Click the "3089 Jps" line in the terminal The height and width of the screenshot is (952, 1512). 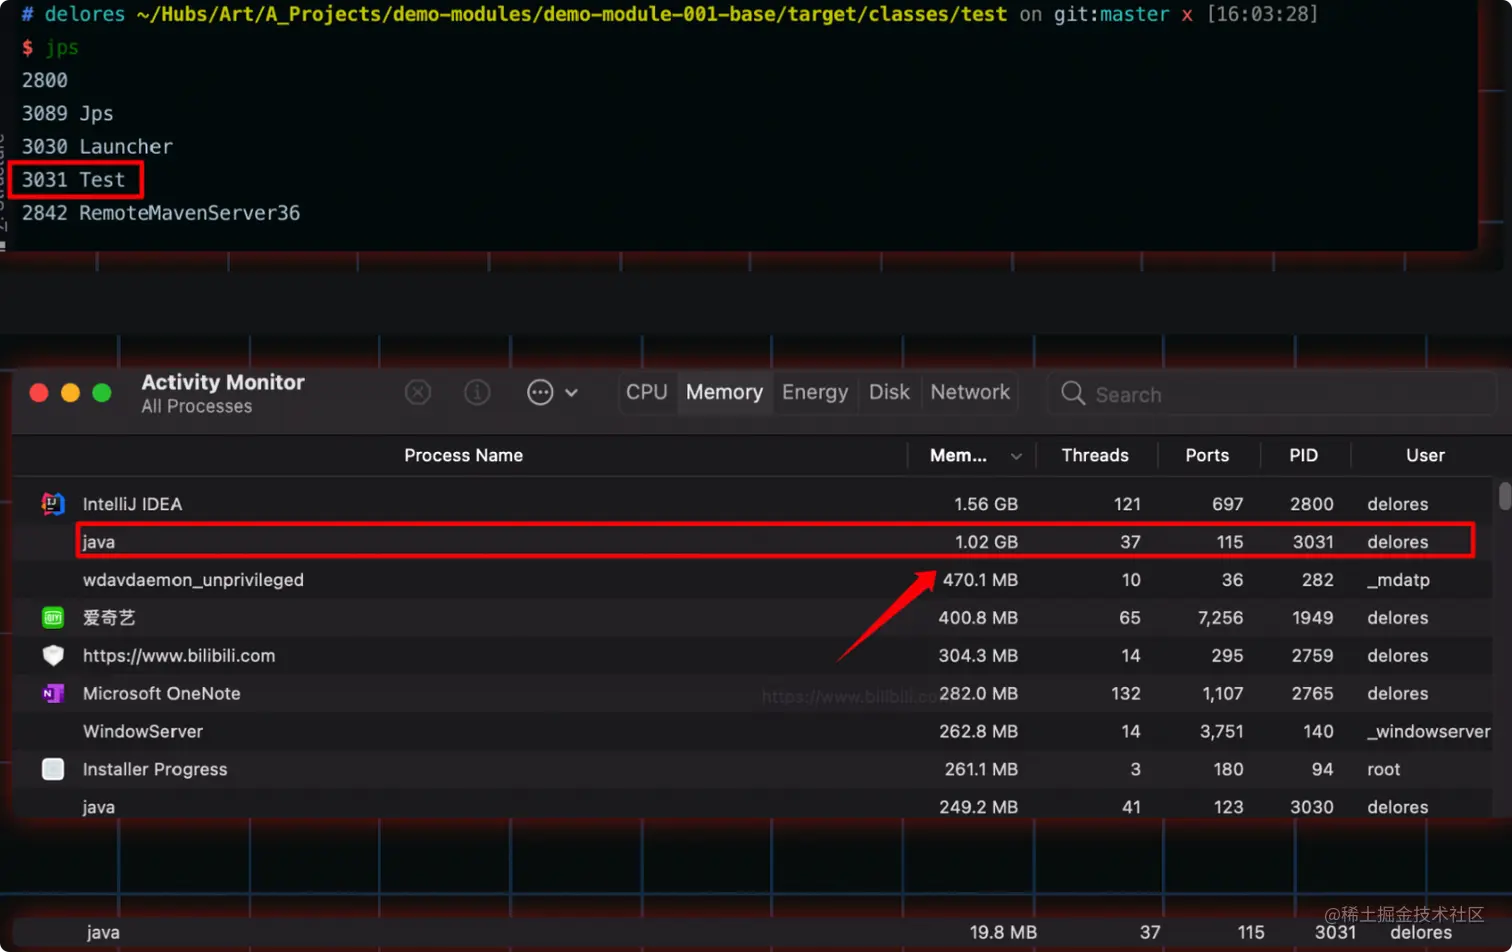pos(68,113)
